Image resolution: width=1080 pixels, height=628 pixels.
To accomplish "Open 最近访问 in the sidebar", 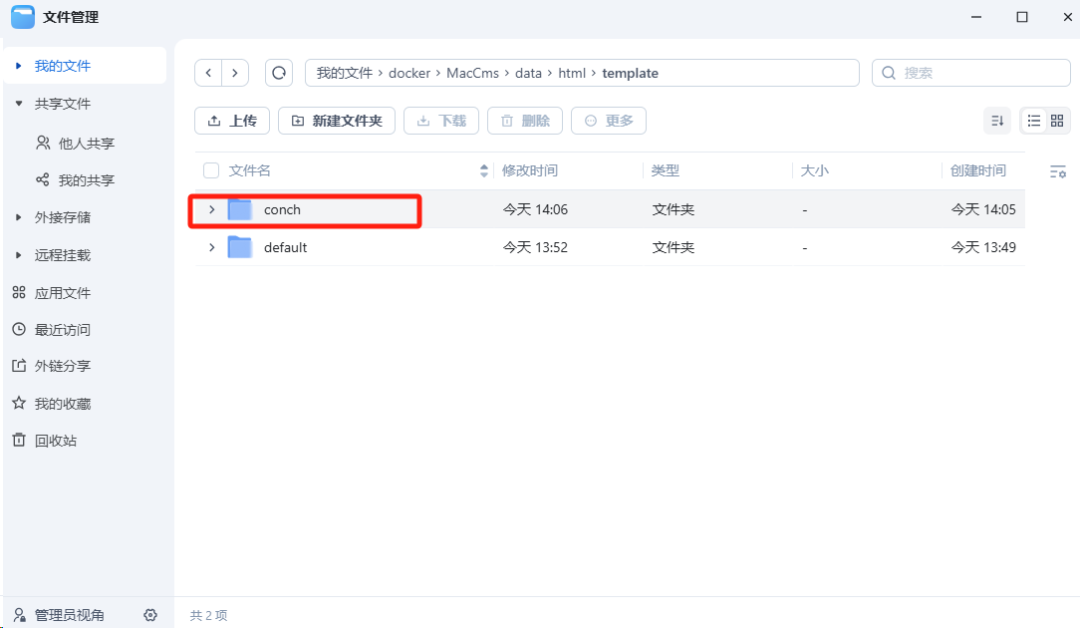I will [x=62, y=330].
